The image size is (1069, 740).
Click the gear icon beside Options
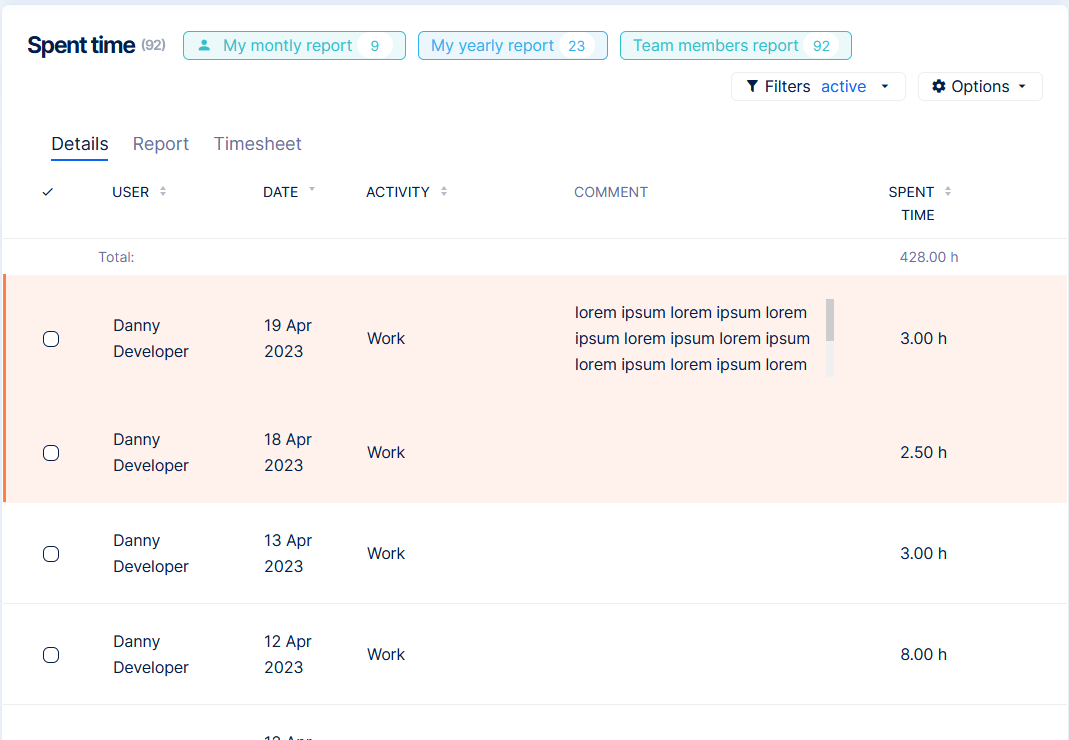point(938,87)
